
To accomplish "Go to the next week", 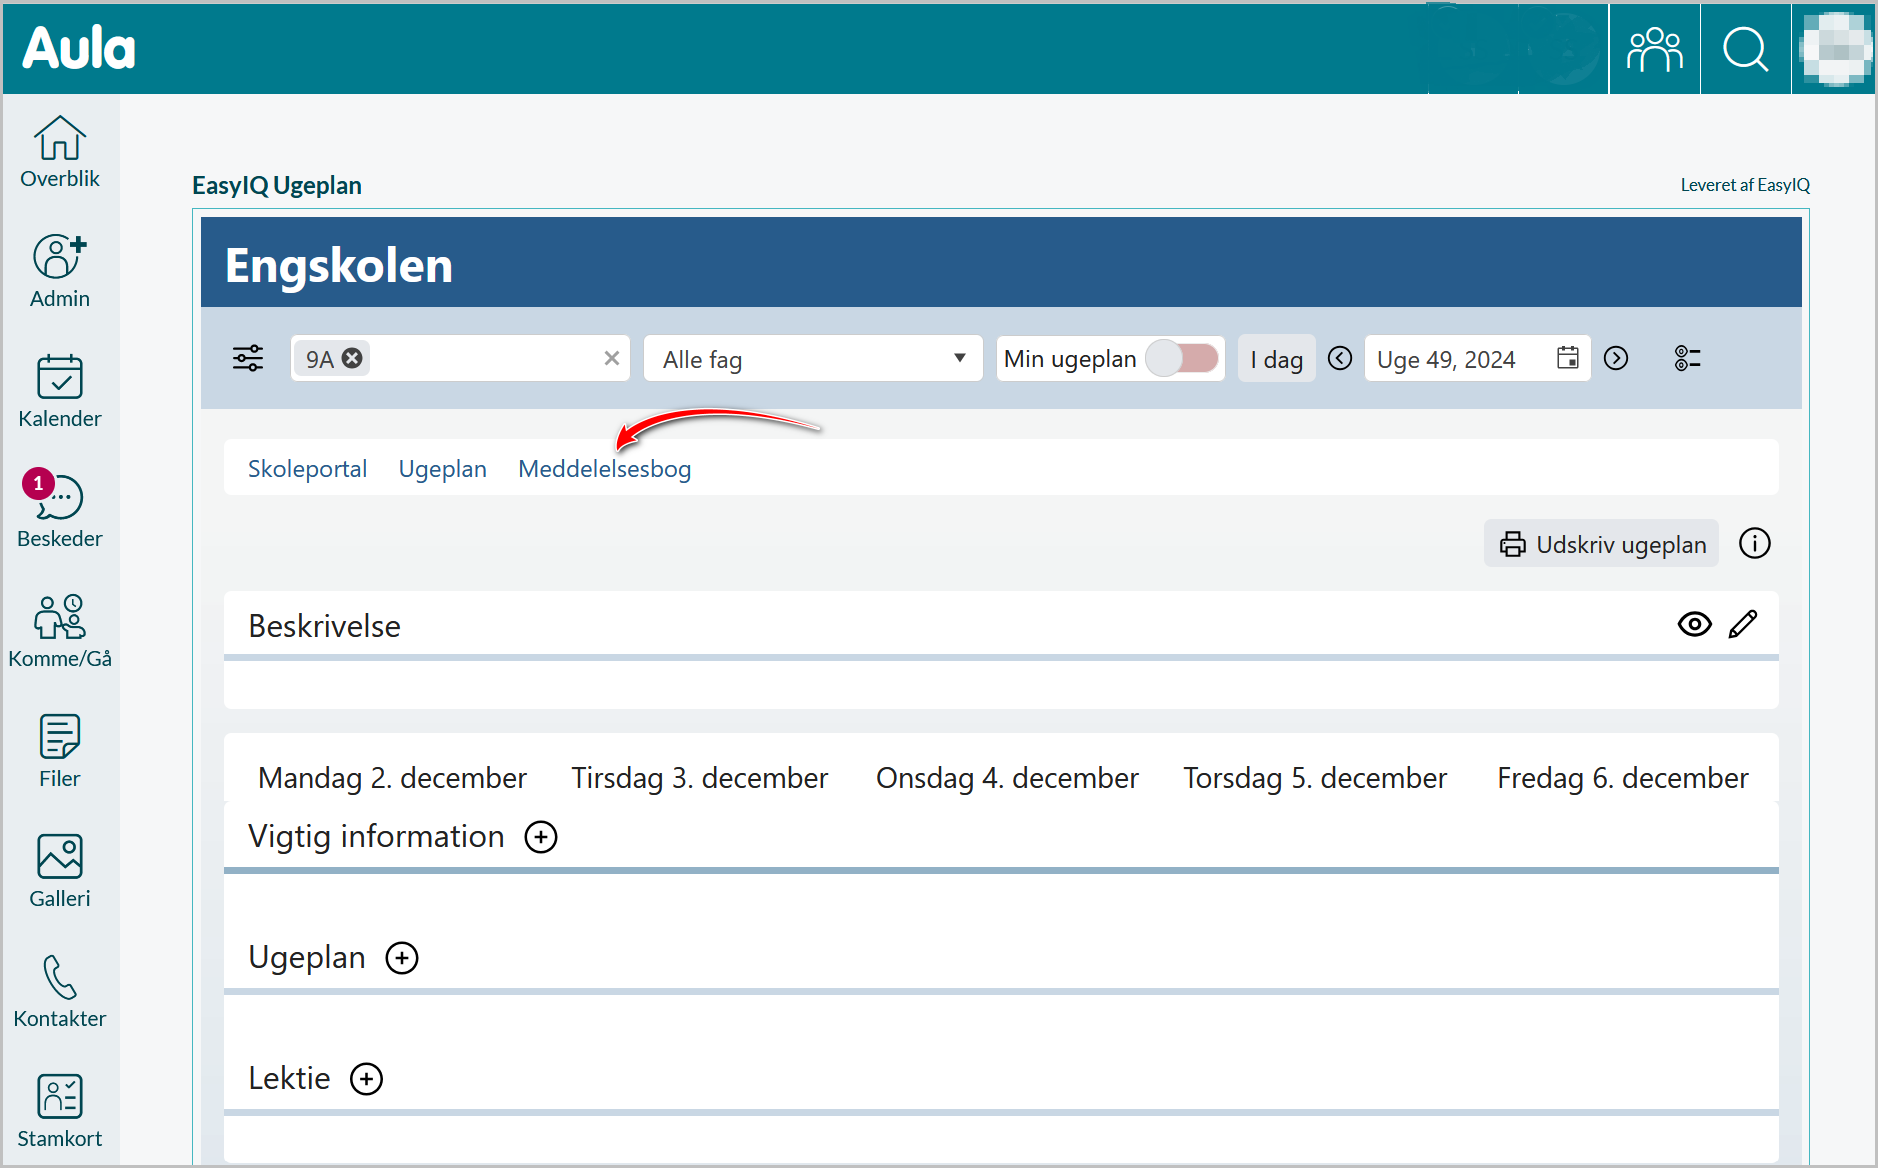I will tap(1616, 358).
